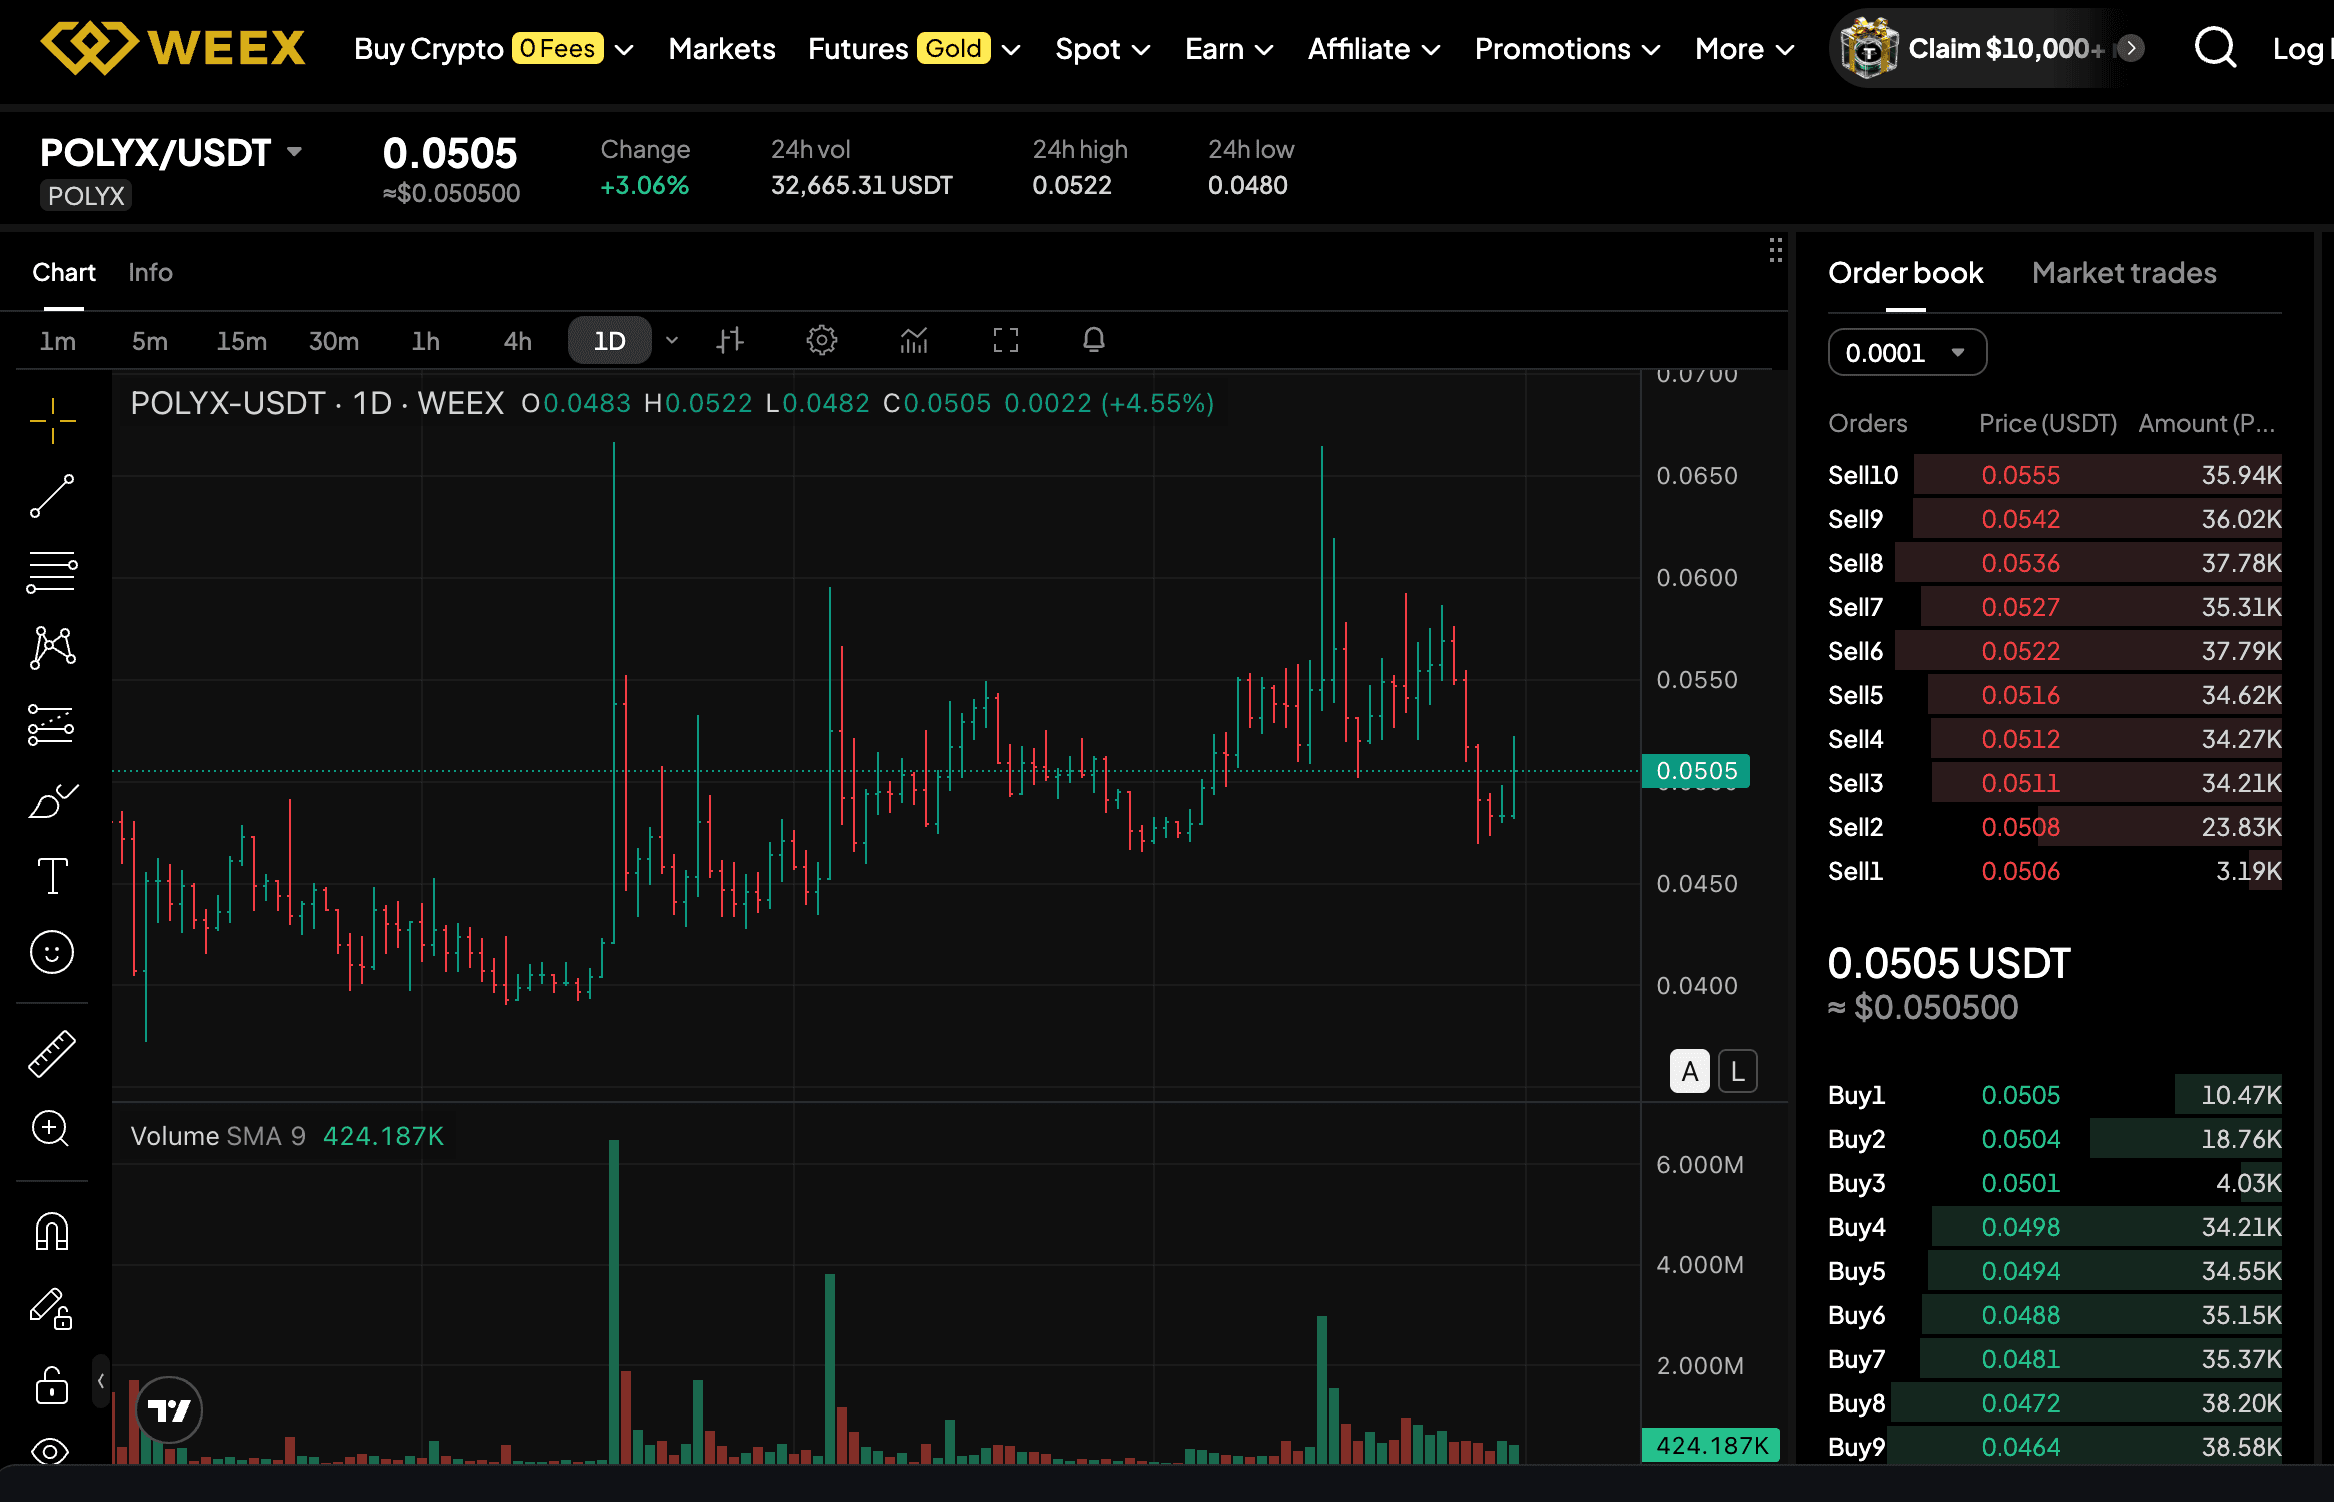Screen dimensions: 2334x1502
Task: Open the 0.0001 price precision dropdown
Action: pos(1907,353)
